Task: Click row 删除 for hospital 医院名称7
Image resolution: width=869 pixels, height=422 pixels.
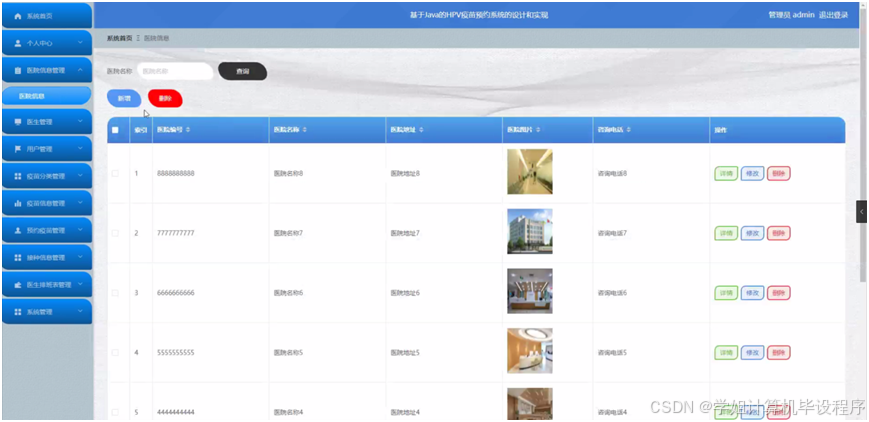Action: coord(779,233)
